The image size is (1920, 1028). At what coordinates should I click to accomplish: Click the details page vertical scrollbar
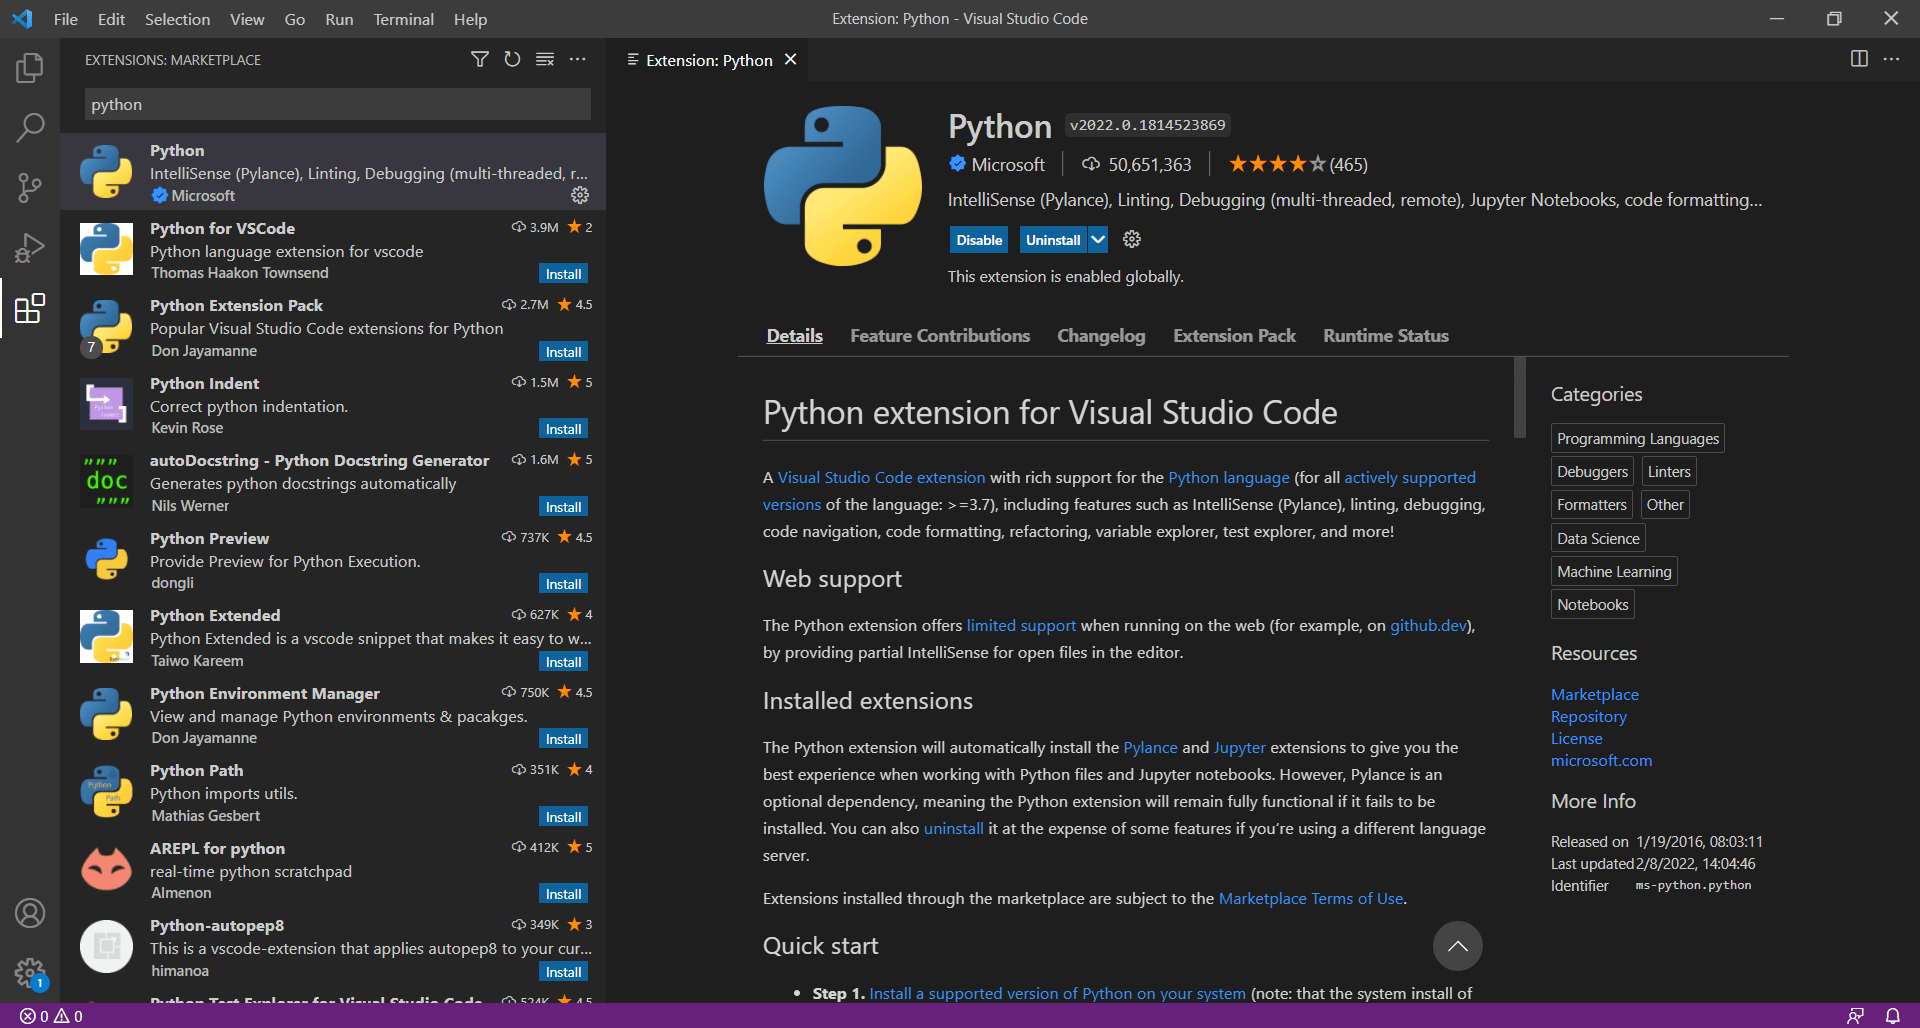1520,397
